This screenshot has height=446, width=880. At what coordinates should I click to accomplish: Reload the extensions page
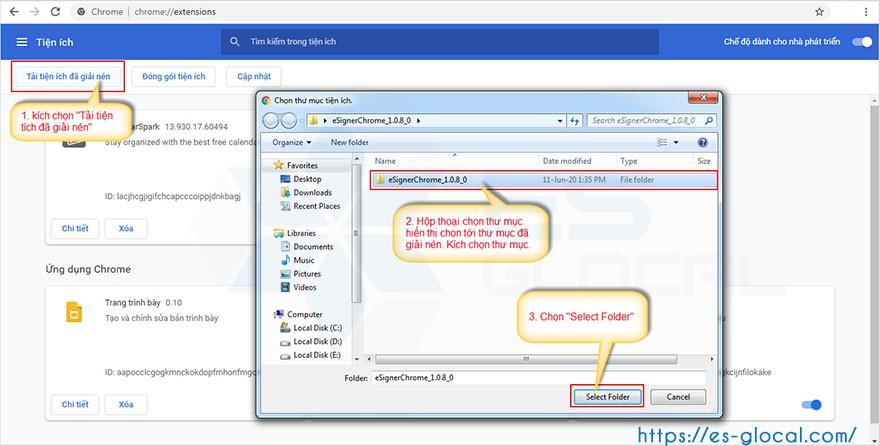[55, 11]
